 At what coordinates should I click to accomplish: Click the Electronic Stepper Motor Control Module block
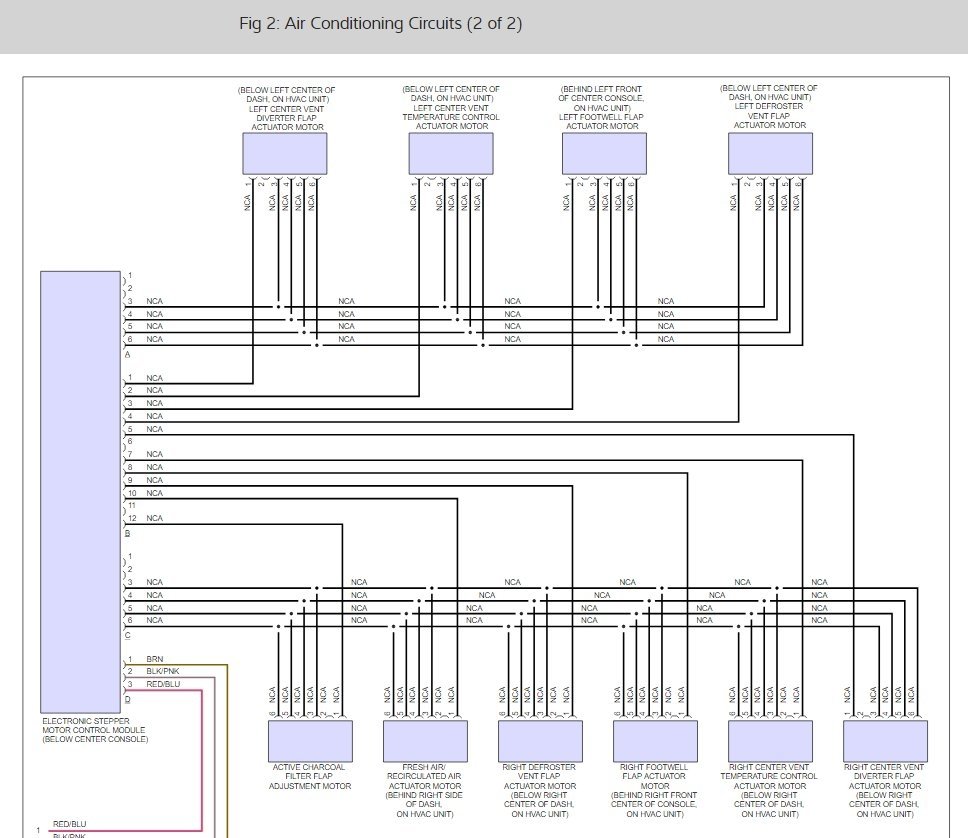tap(80, 490)
